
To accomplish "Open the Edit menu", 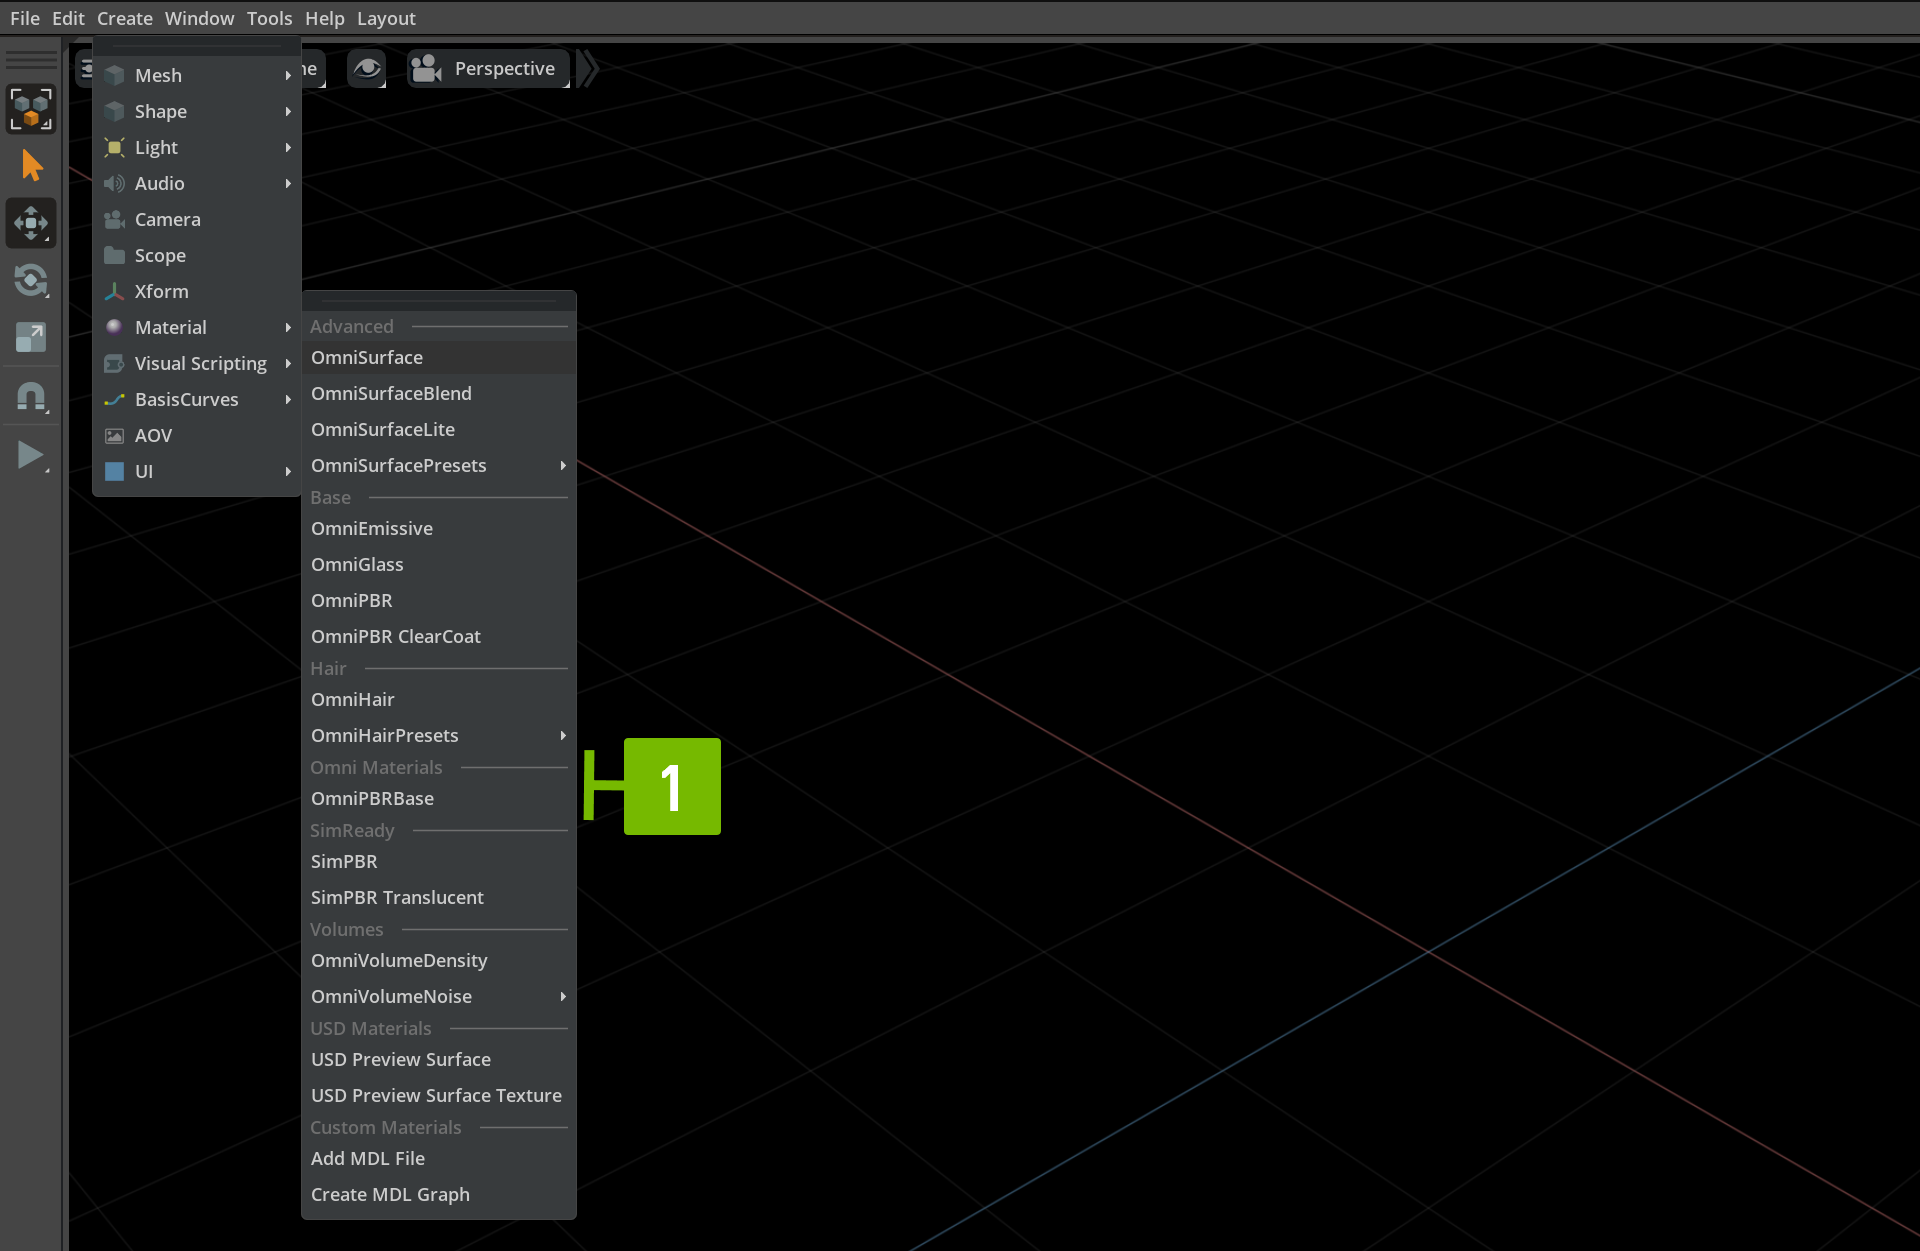I will pos(68,18).
